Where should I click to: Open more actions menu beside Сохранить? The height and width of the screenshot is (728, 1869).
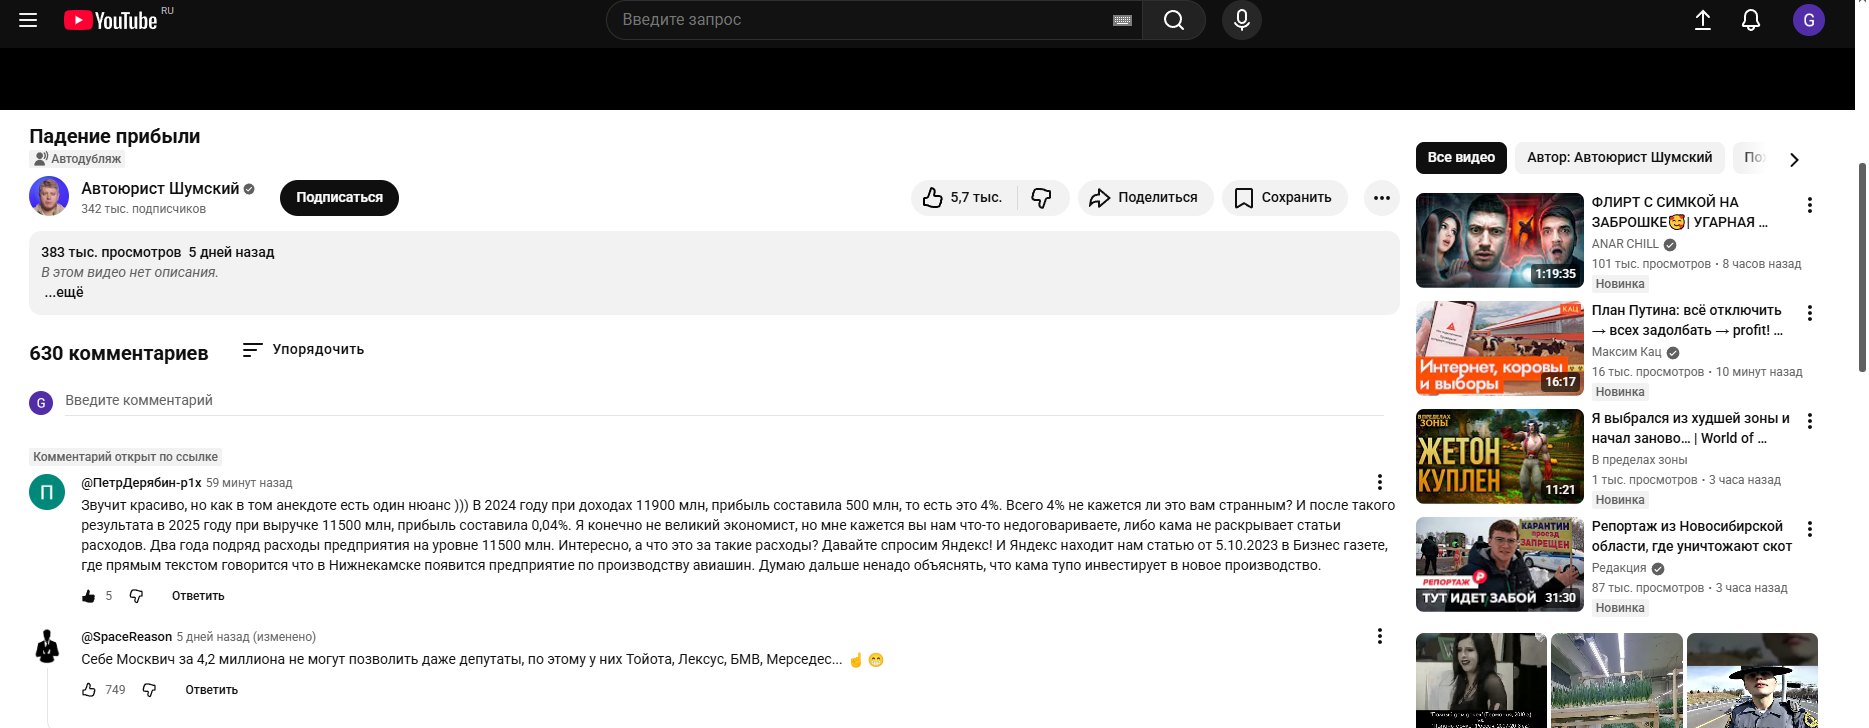point(1381,198)
